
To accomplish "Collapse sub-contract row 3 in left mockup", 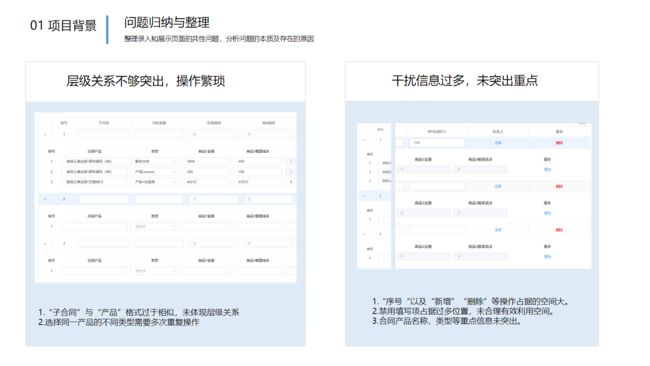I will coord(45,244).
